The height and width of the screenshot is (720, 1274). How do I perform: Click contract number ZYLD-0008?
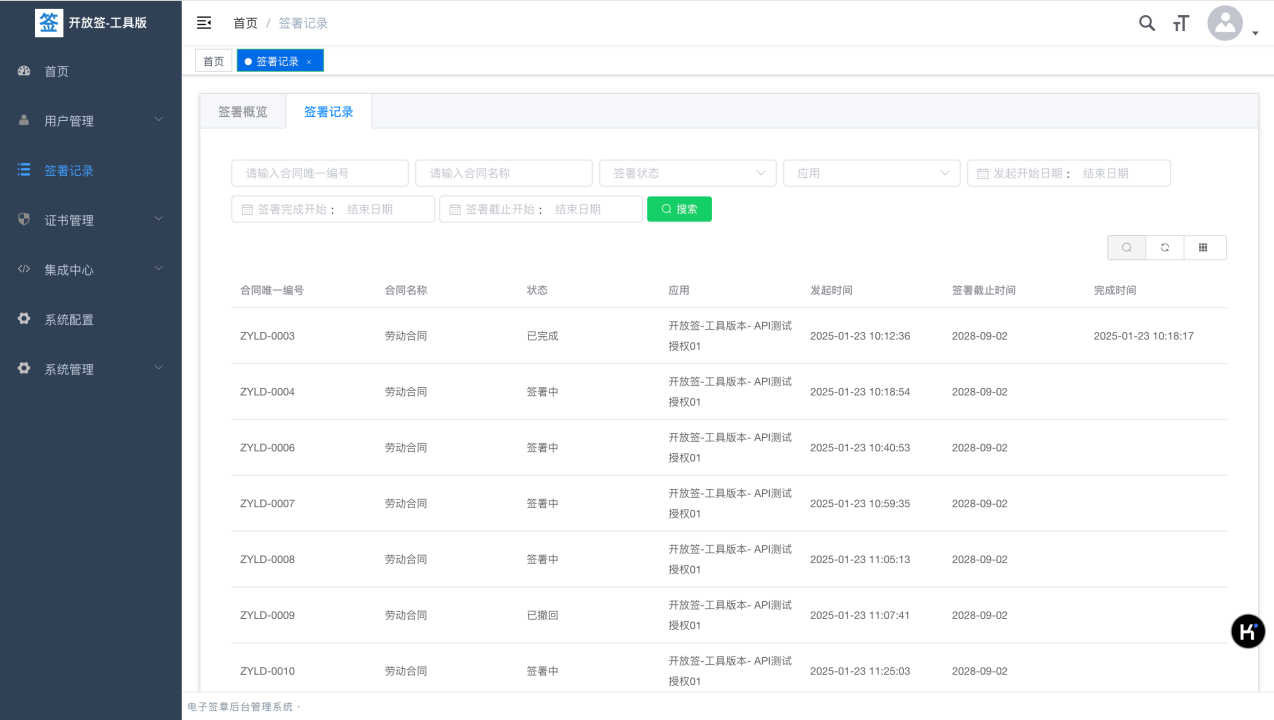pyautogui.click(x=268, y=560)
